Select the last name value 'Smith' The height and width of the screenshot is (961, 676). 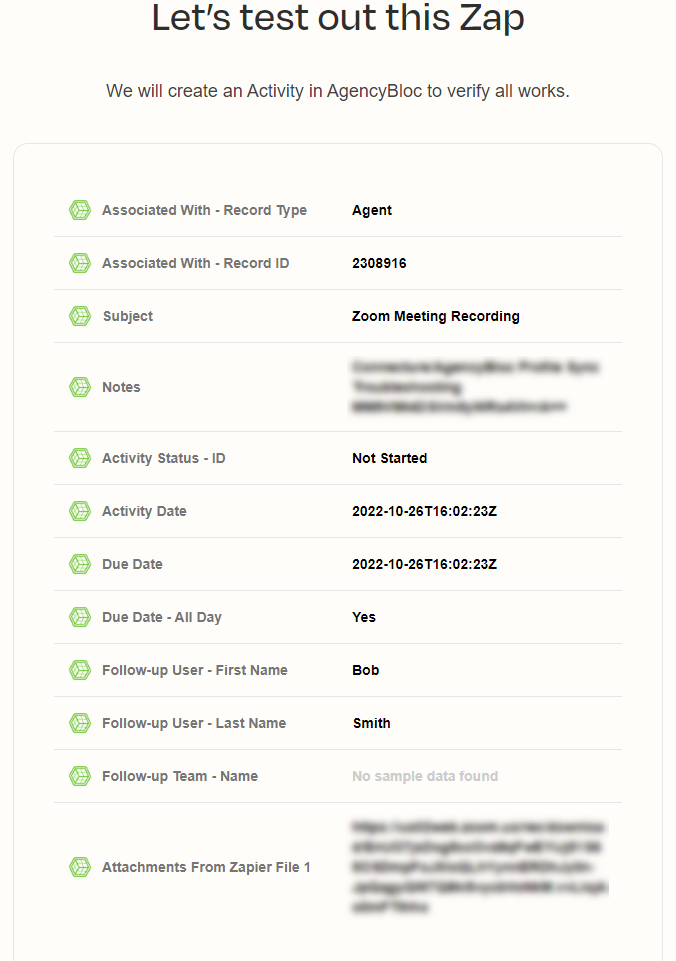click(x=371, y=723)
